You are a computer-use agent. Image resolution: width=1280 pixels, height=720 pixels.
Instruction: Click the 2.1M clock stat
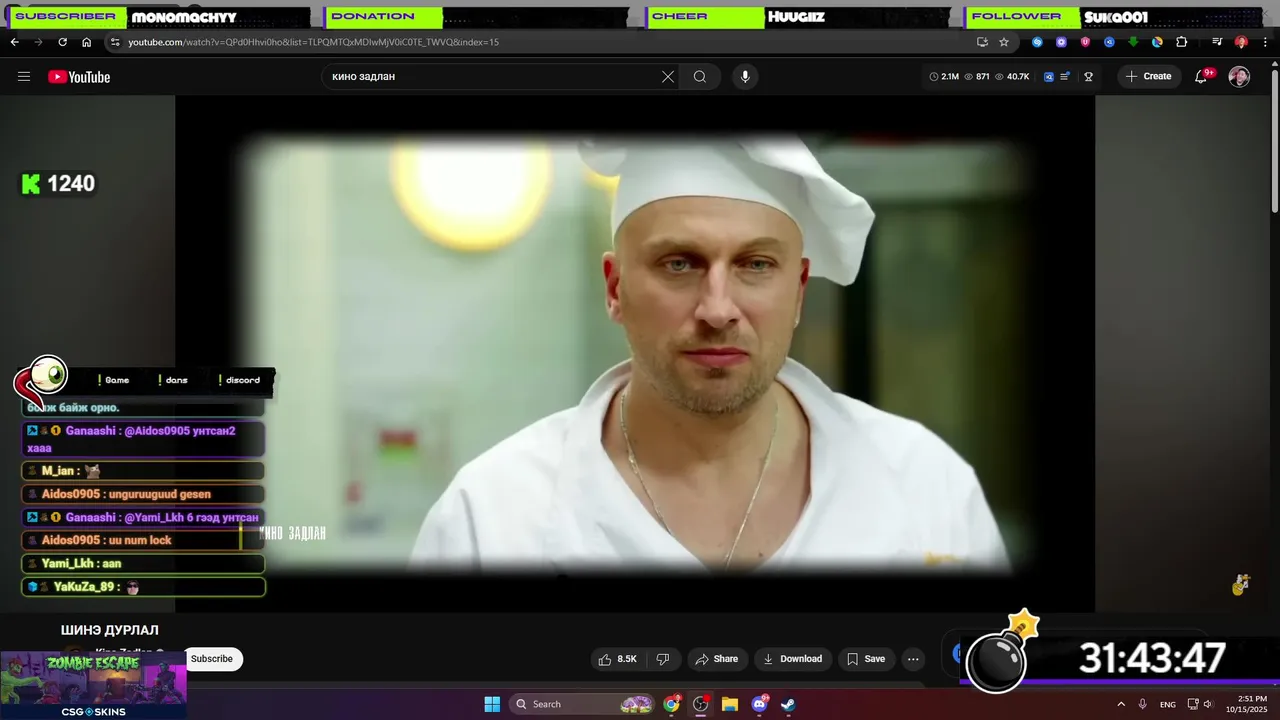pos(944,77)
